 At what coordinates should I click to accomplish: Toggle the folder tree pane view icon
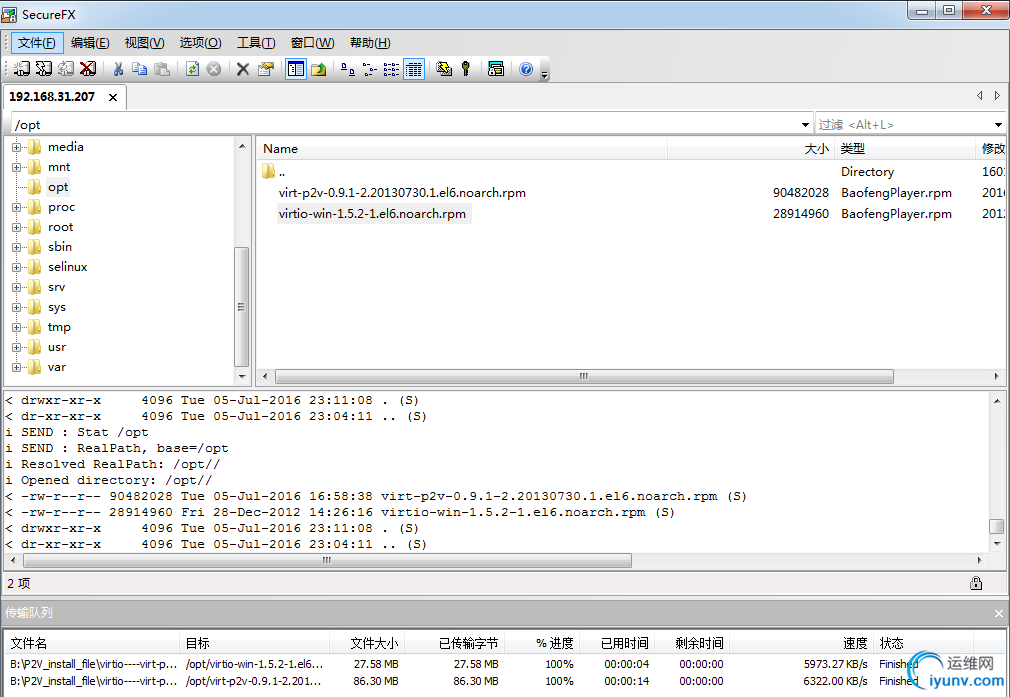(296, 69)
